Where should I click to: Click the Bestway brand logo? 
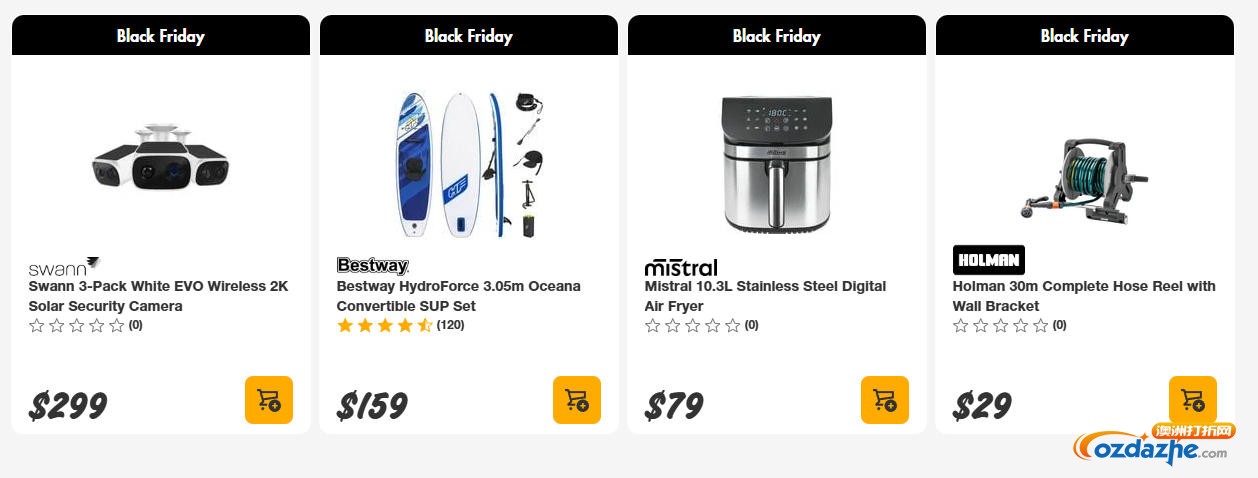click(372, 266)
